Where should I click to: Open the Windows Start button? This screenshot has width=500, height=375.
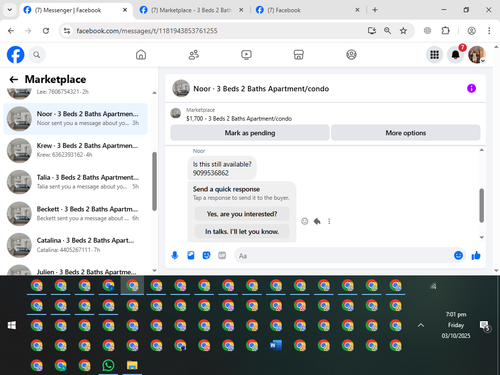tap(12, 325)
